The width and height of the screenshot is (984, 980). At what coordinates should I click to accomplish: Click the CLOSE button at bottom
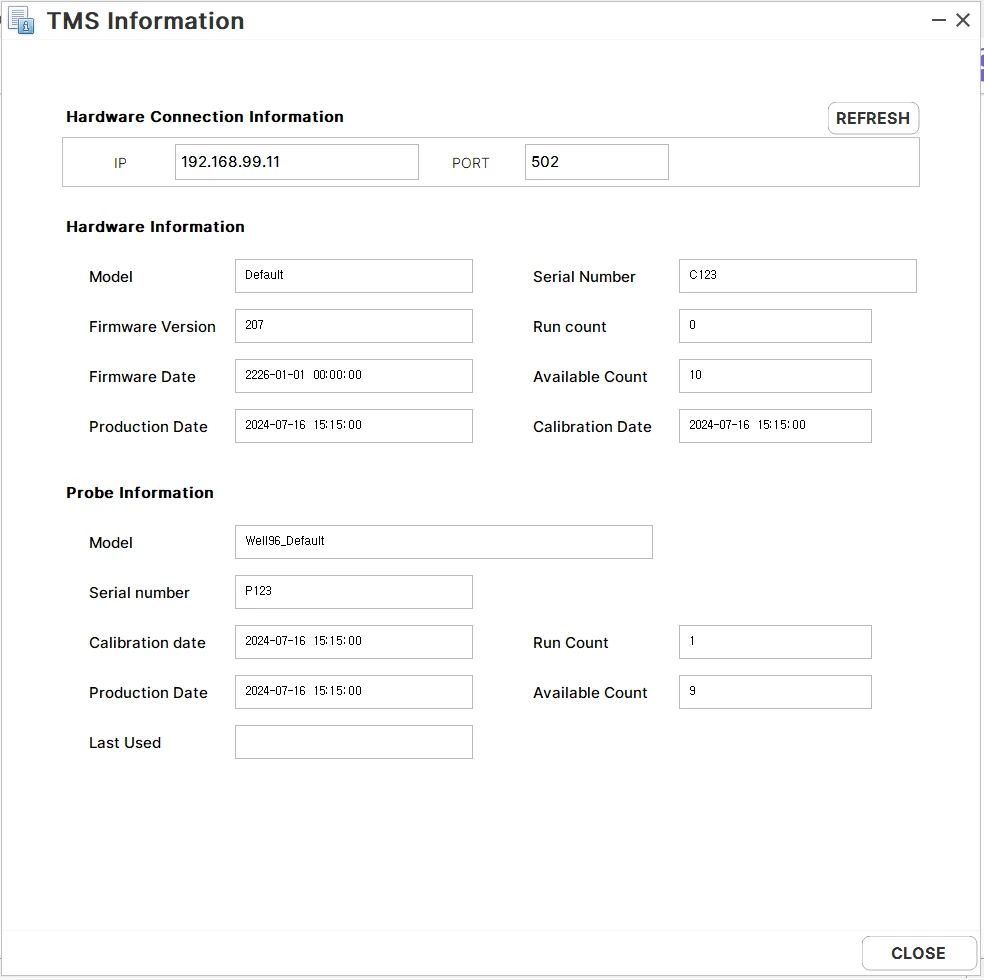918,953
